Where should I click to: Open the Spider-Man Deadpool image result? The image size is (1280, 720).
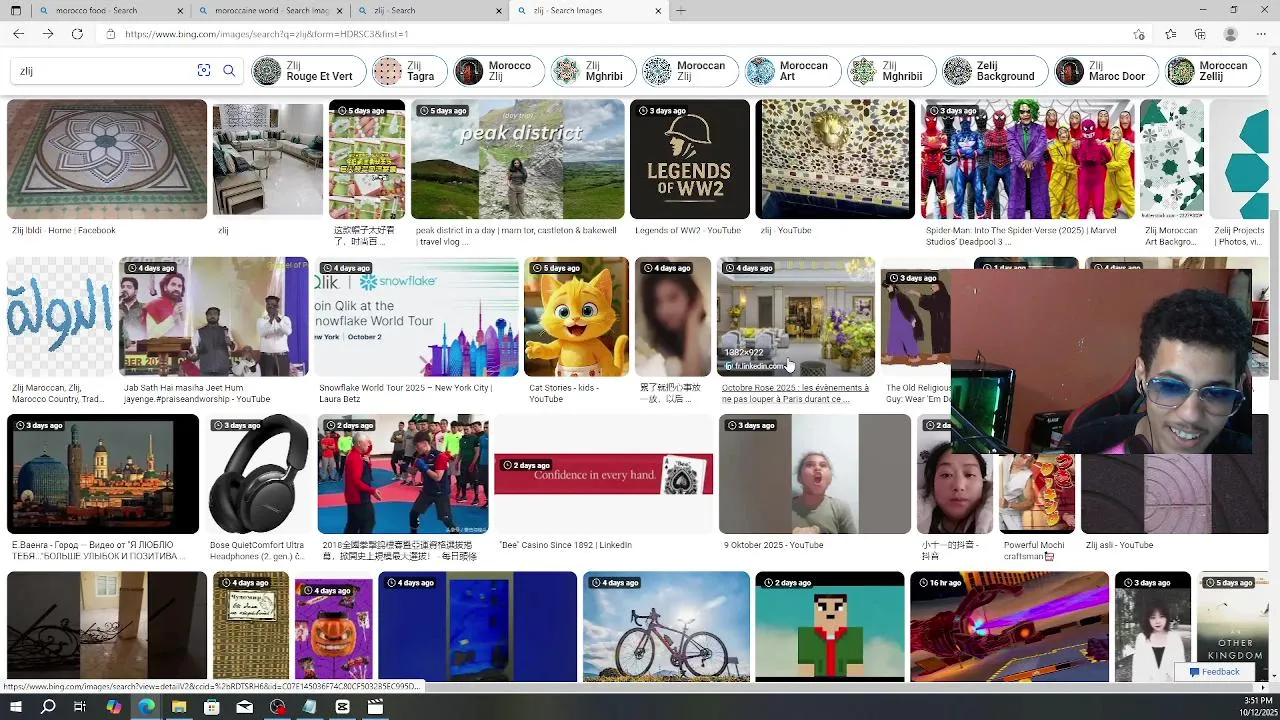pyautogui.click(x=1027, y=159)
